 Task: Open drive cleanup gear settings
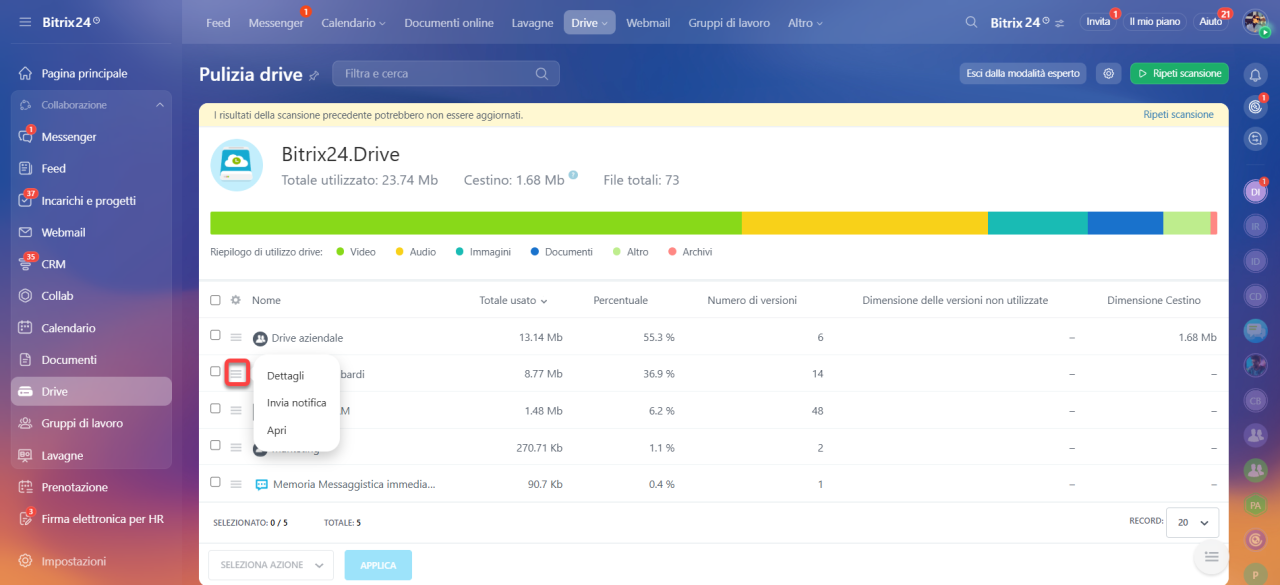[1108, 73]
